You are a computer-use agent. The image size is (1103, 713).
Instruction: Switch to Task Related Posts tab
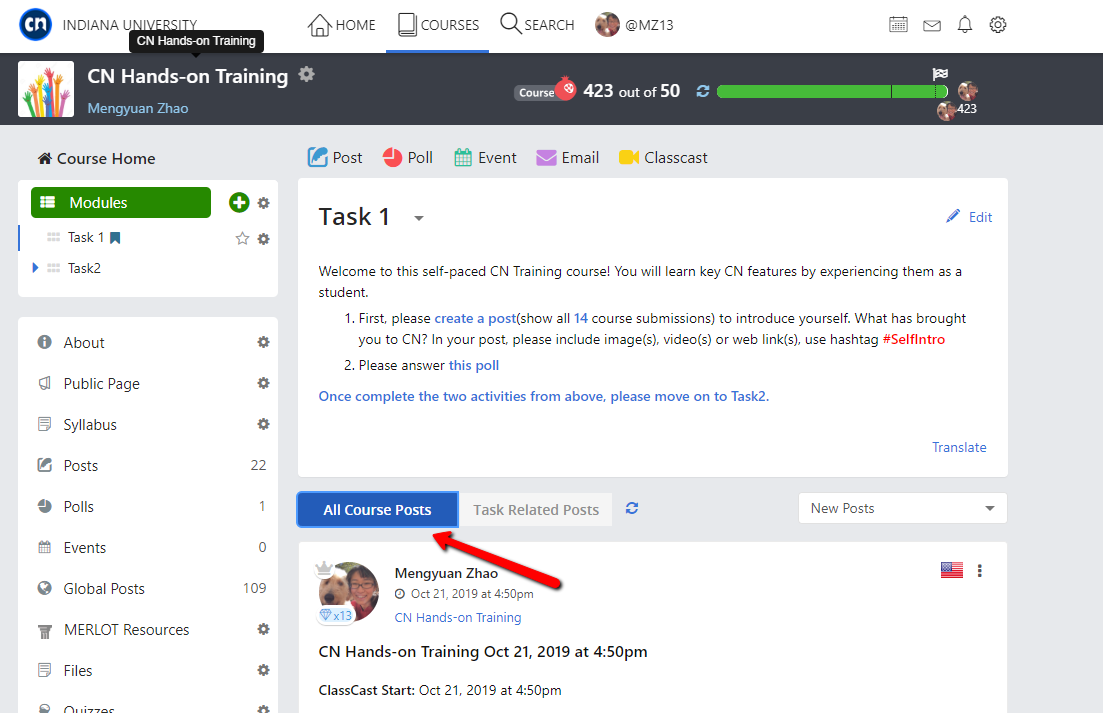pyautogui.click(x=536, y=510)
